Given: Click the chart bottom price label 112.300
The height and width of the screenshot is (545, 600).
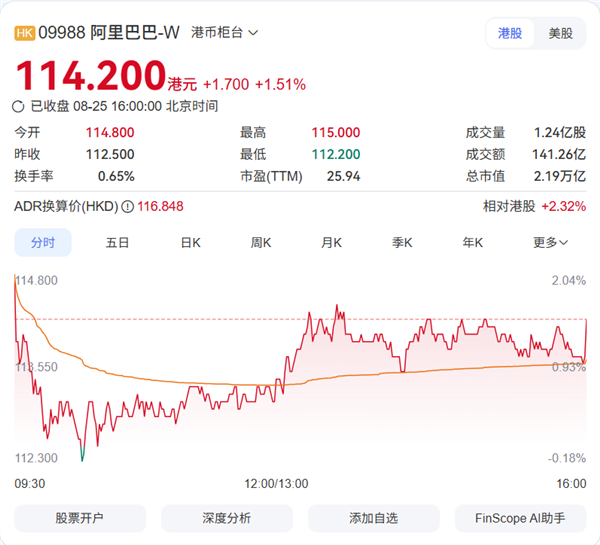Looking at the screenshot, I should click(x=36, y=458).
